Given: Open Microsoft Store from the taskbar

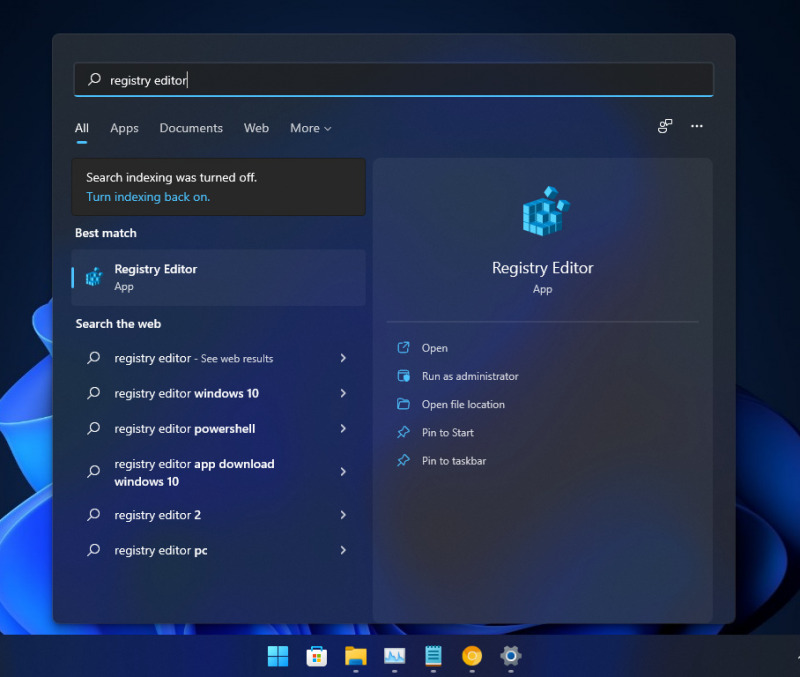Looking at the screenshot, I should pyautogui.click(x=316, y=656).
